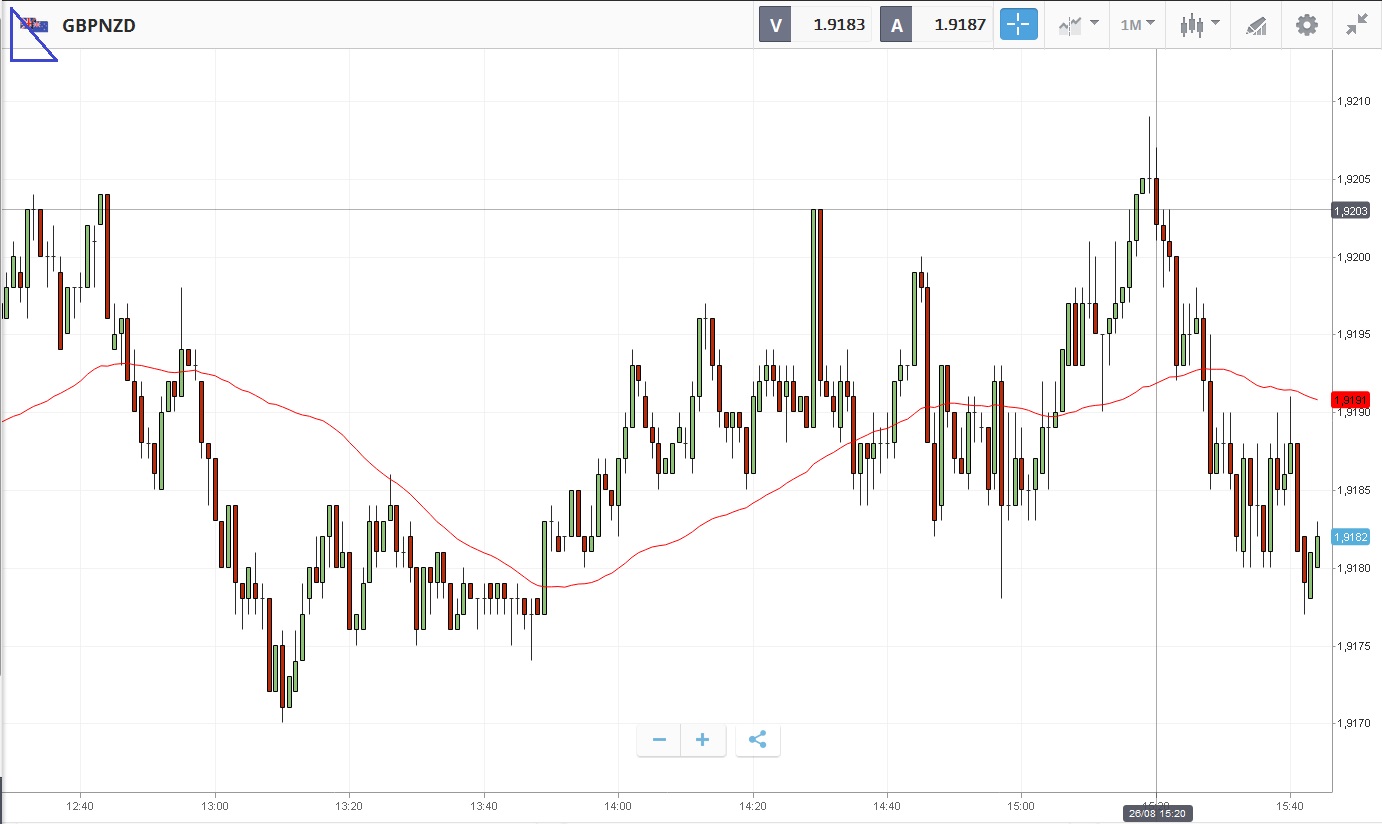Viewport: 1382px width, 824px height.
Task: Share the chart via share icon
Action: [757, 740]
